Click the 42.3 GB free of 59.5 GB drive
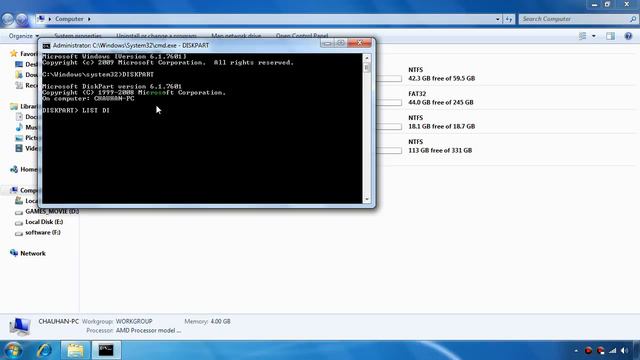The image size is (640, 360). tap(441, 78)
